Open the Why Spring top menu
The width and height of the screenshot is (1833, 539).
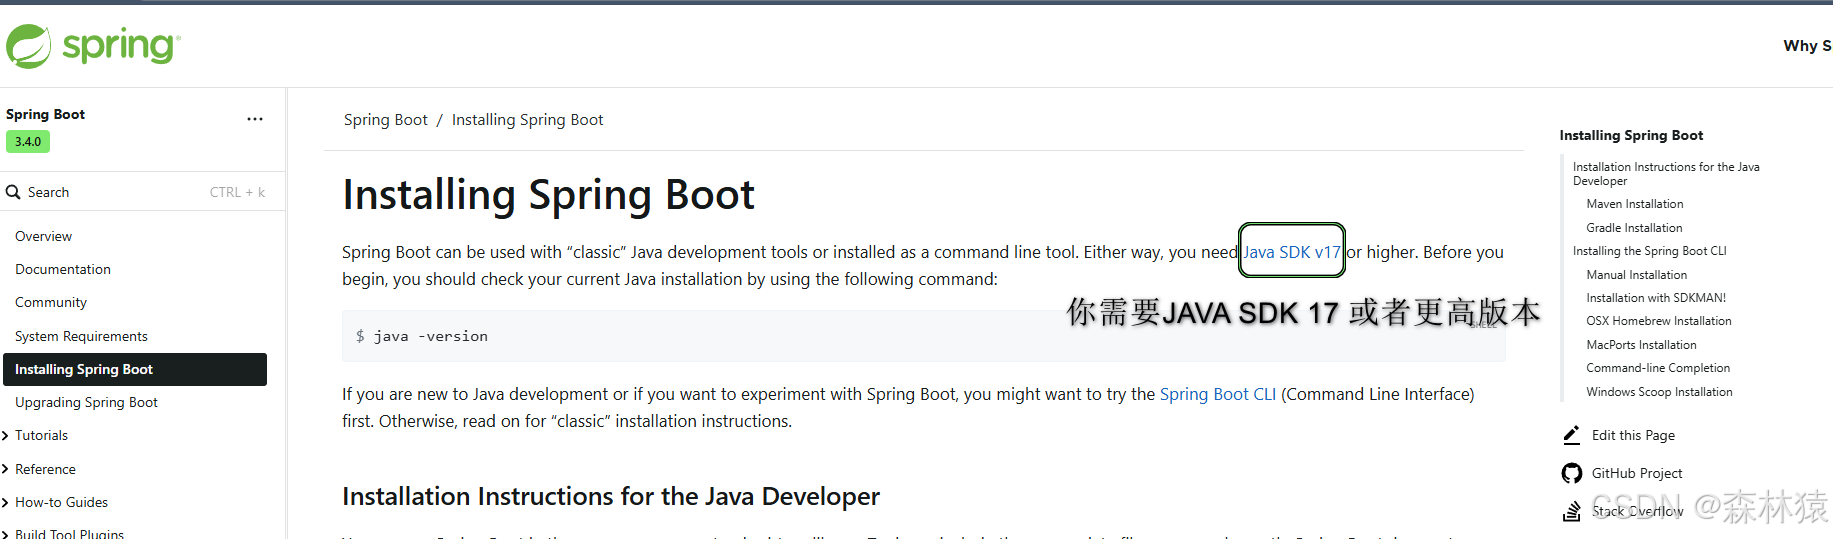click(x=1807, y=46)
